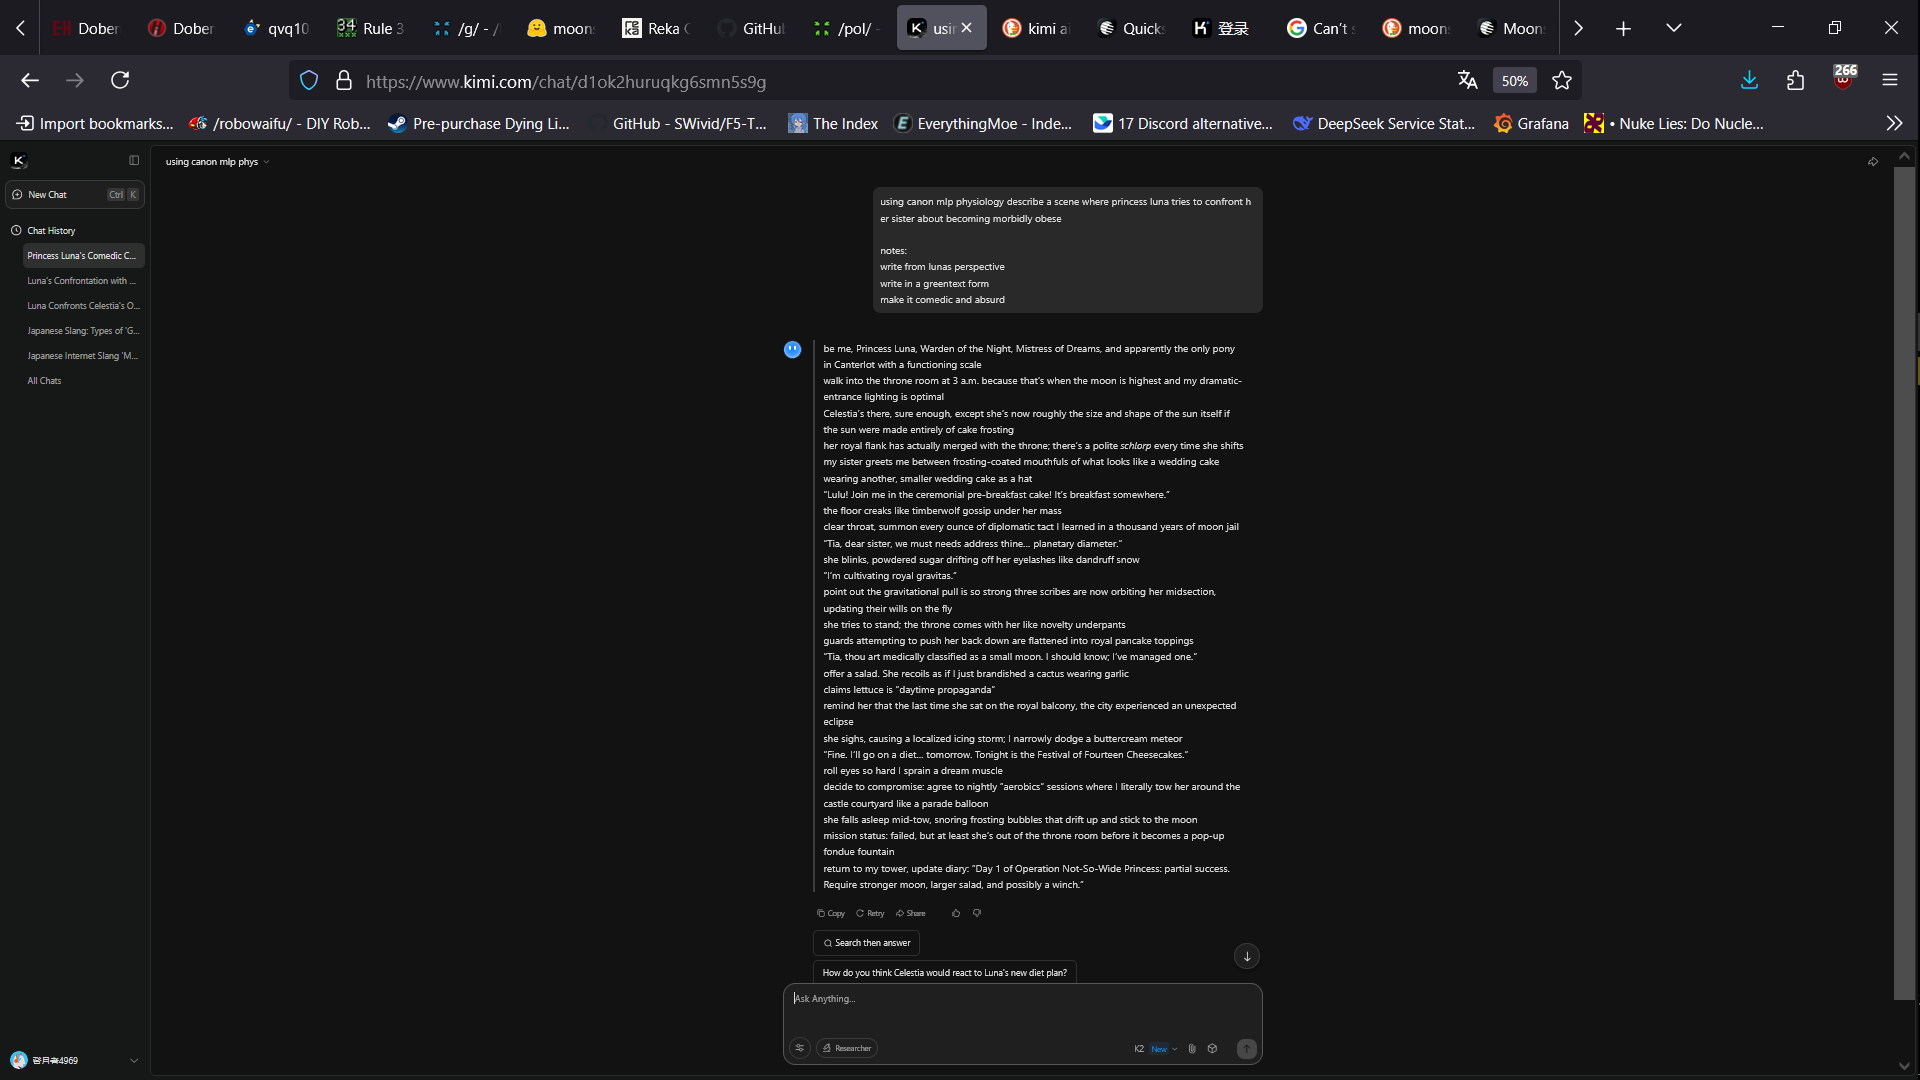Select the suggested question about Celestia's diet plan

(x=944, y=972)
